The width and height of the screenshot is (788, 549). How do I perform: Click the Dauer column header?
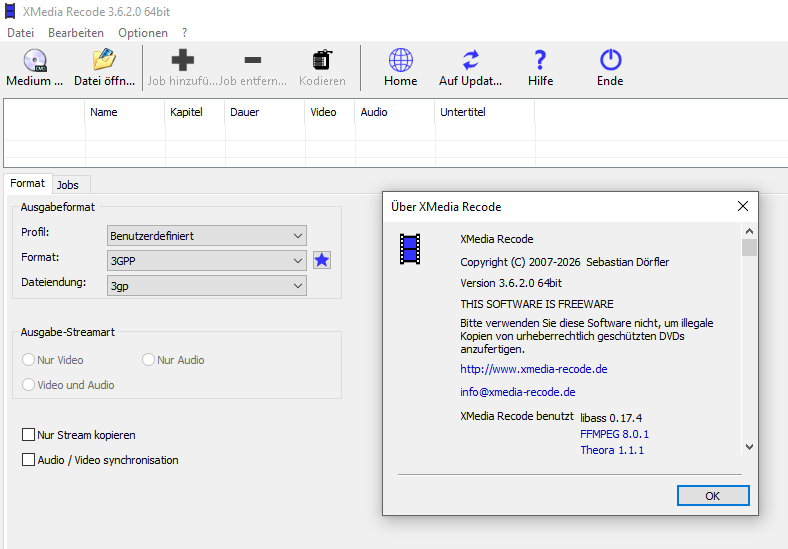point(265,112)
